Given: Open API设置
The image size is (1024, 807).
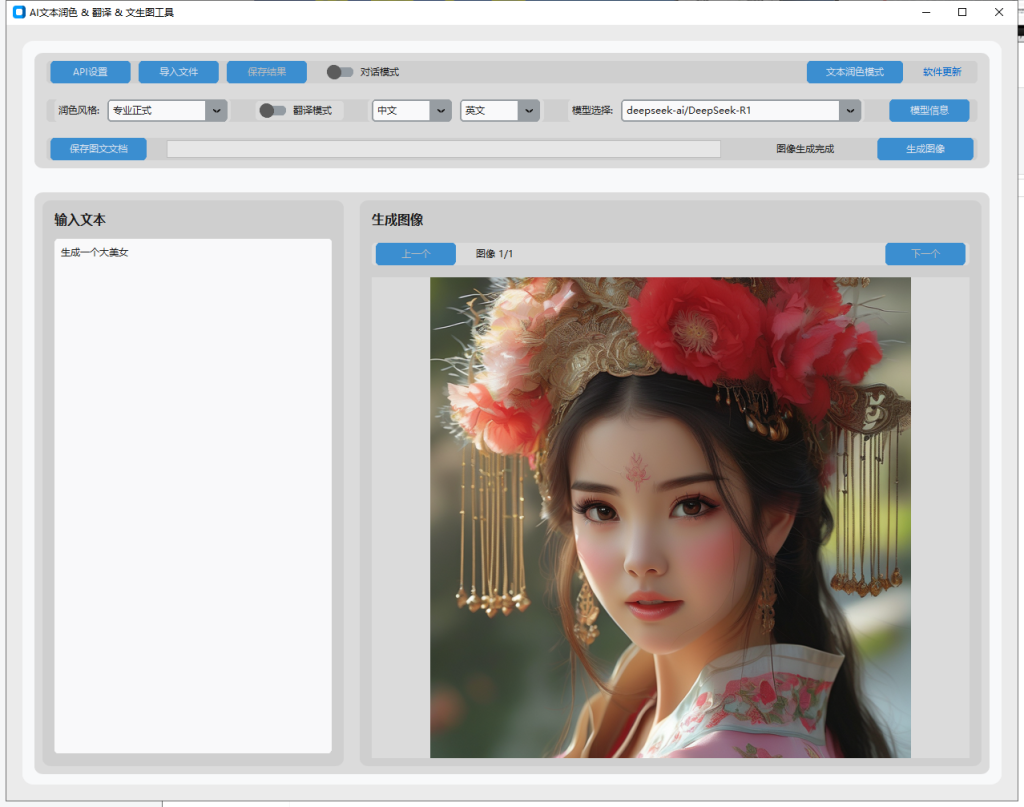Looking at the screenshot, I should click(90, 72).
